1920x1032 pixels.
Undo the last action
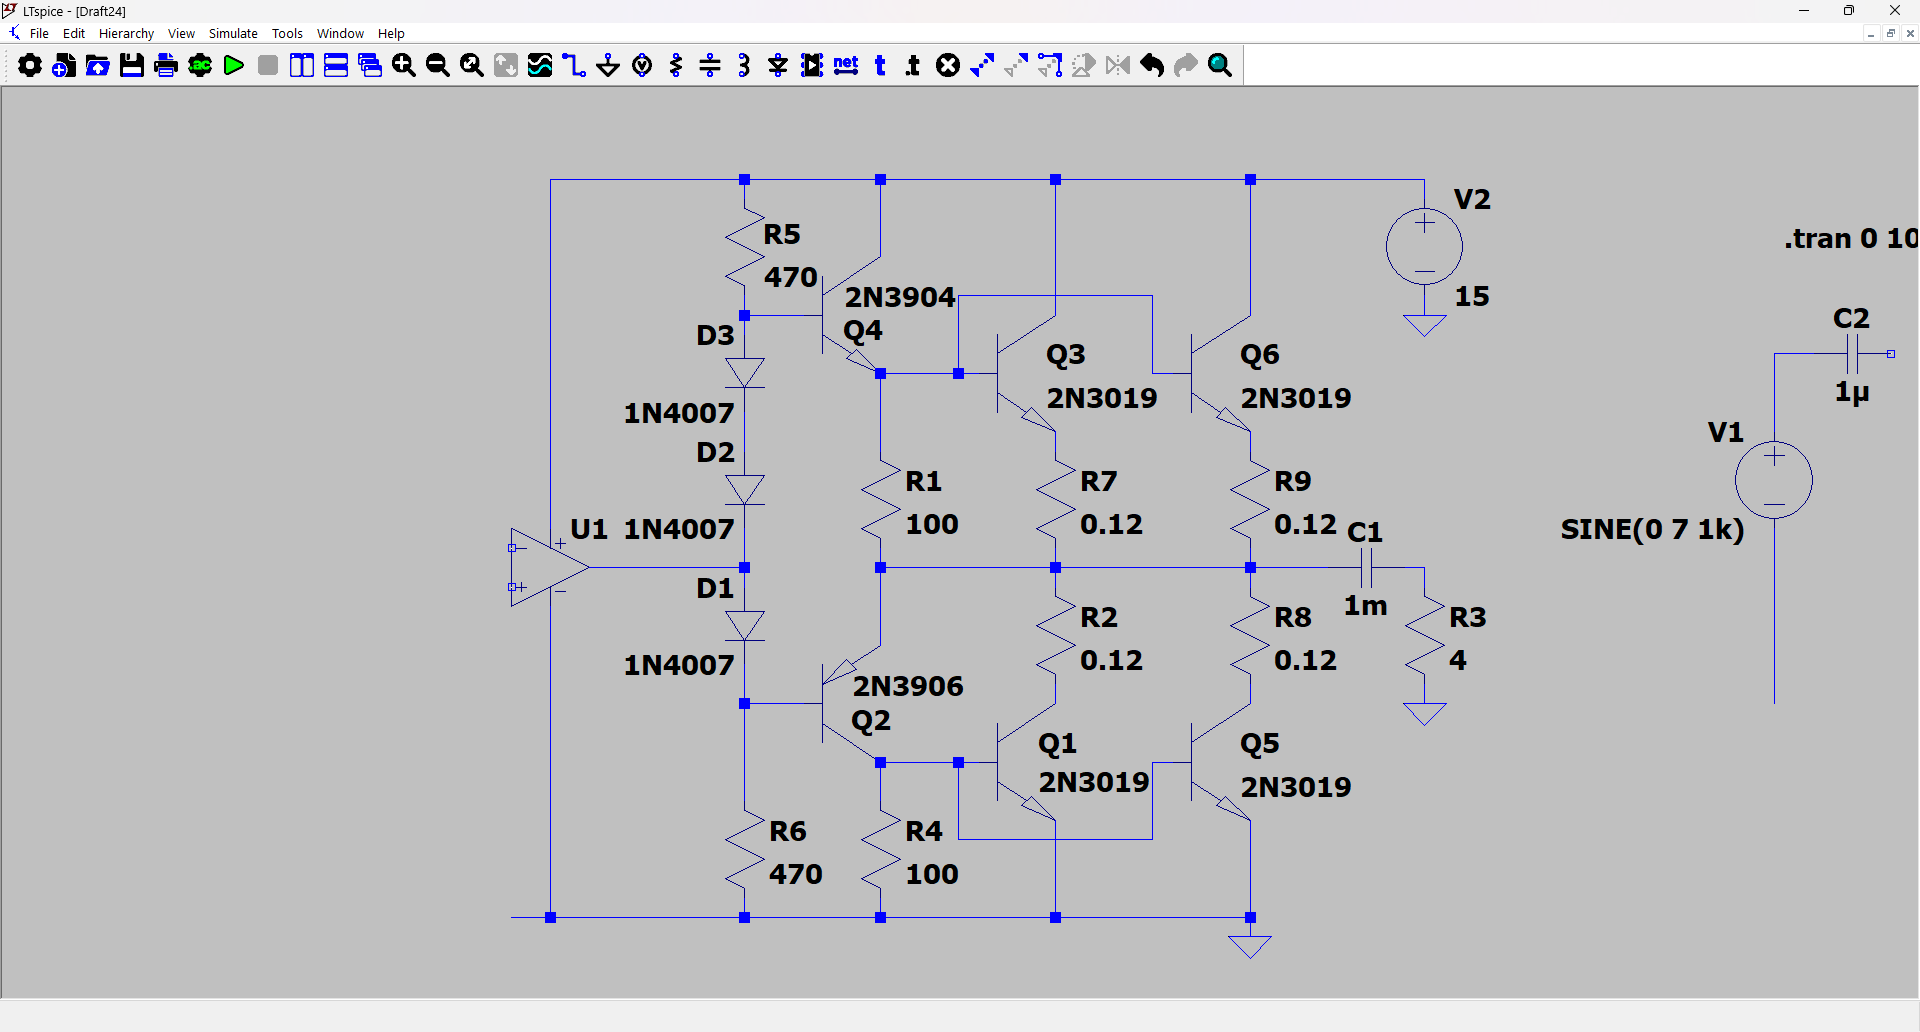point(1152,66)
